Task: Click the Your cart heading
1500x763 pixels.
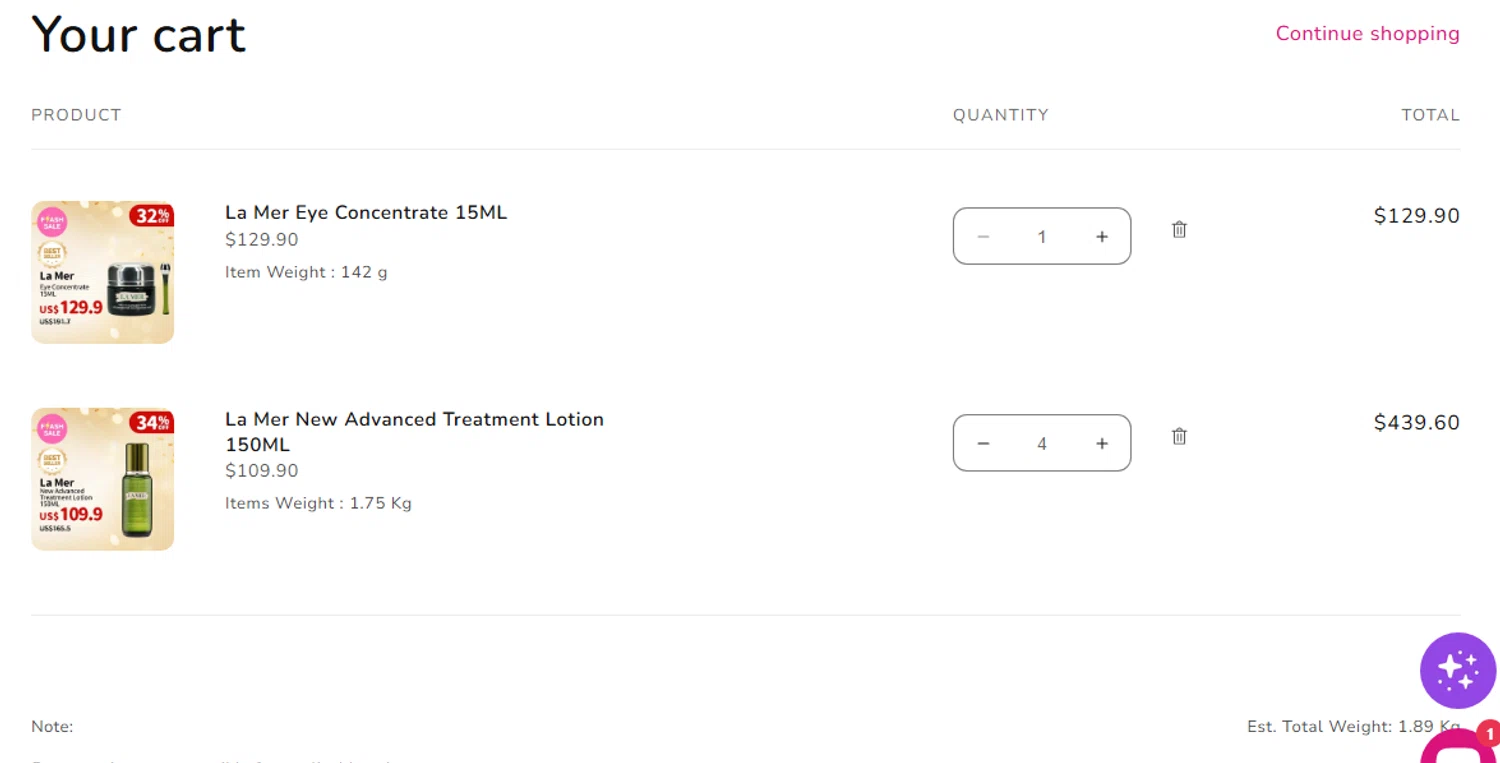Action: point(139,35)
